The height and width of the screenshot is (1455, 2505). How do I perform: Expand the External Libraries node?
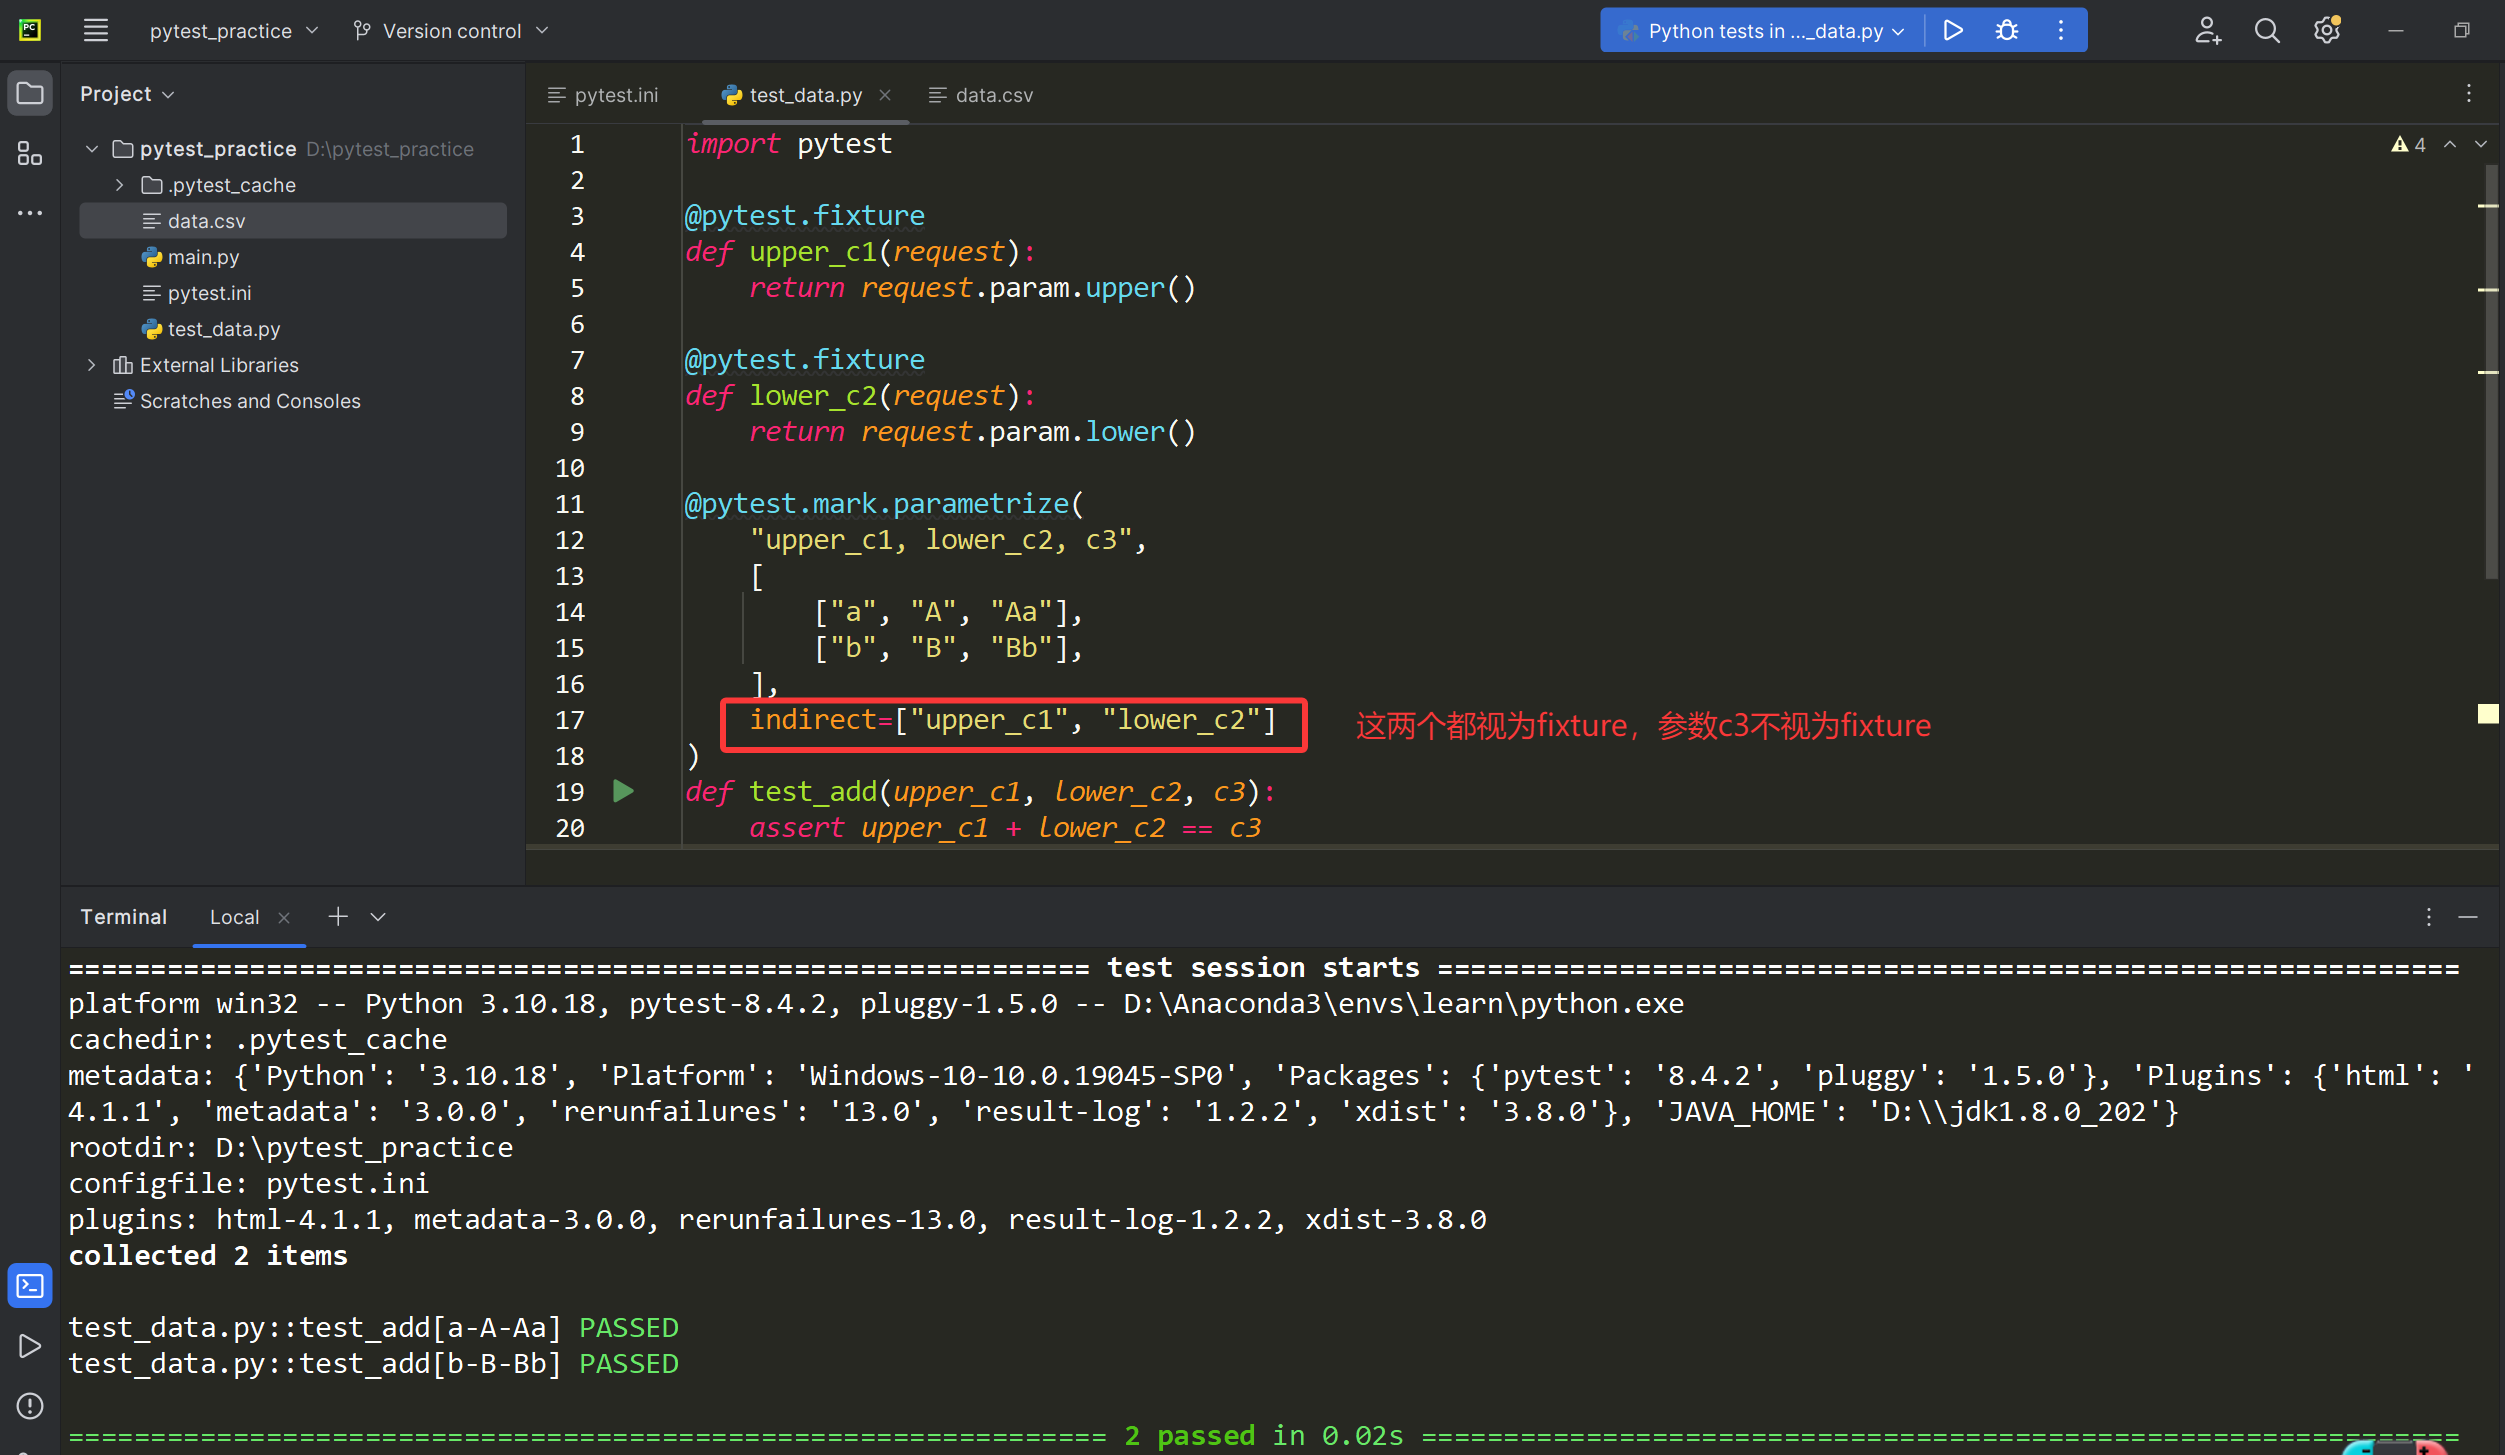point(92,365)
